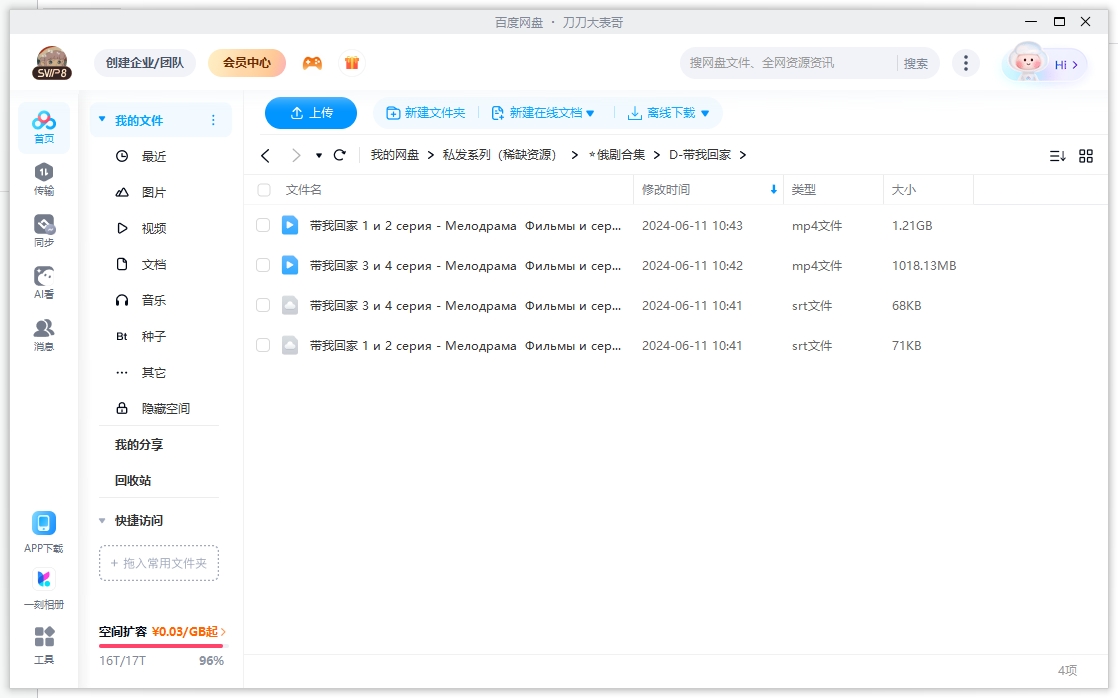Image resolution: width=1118 pixels, height=698 pixels.
Task: Open the 传输 transfers panel
Action: pos(42,178)
